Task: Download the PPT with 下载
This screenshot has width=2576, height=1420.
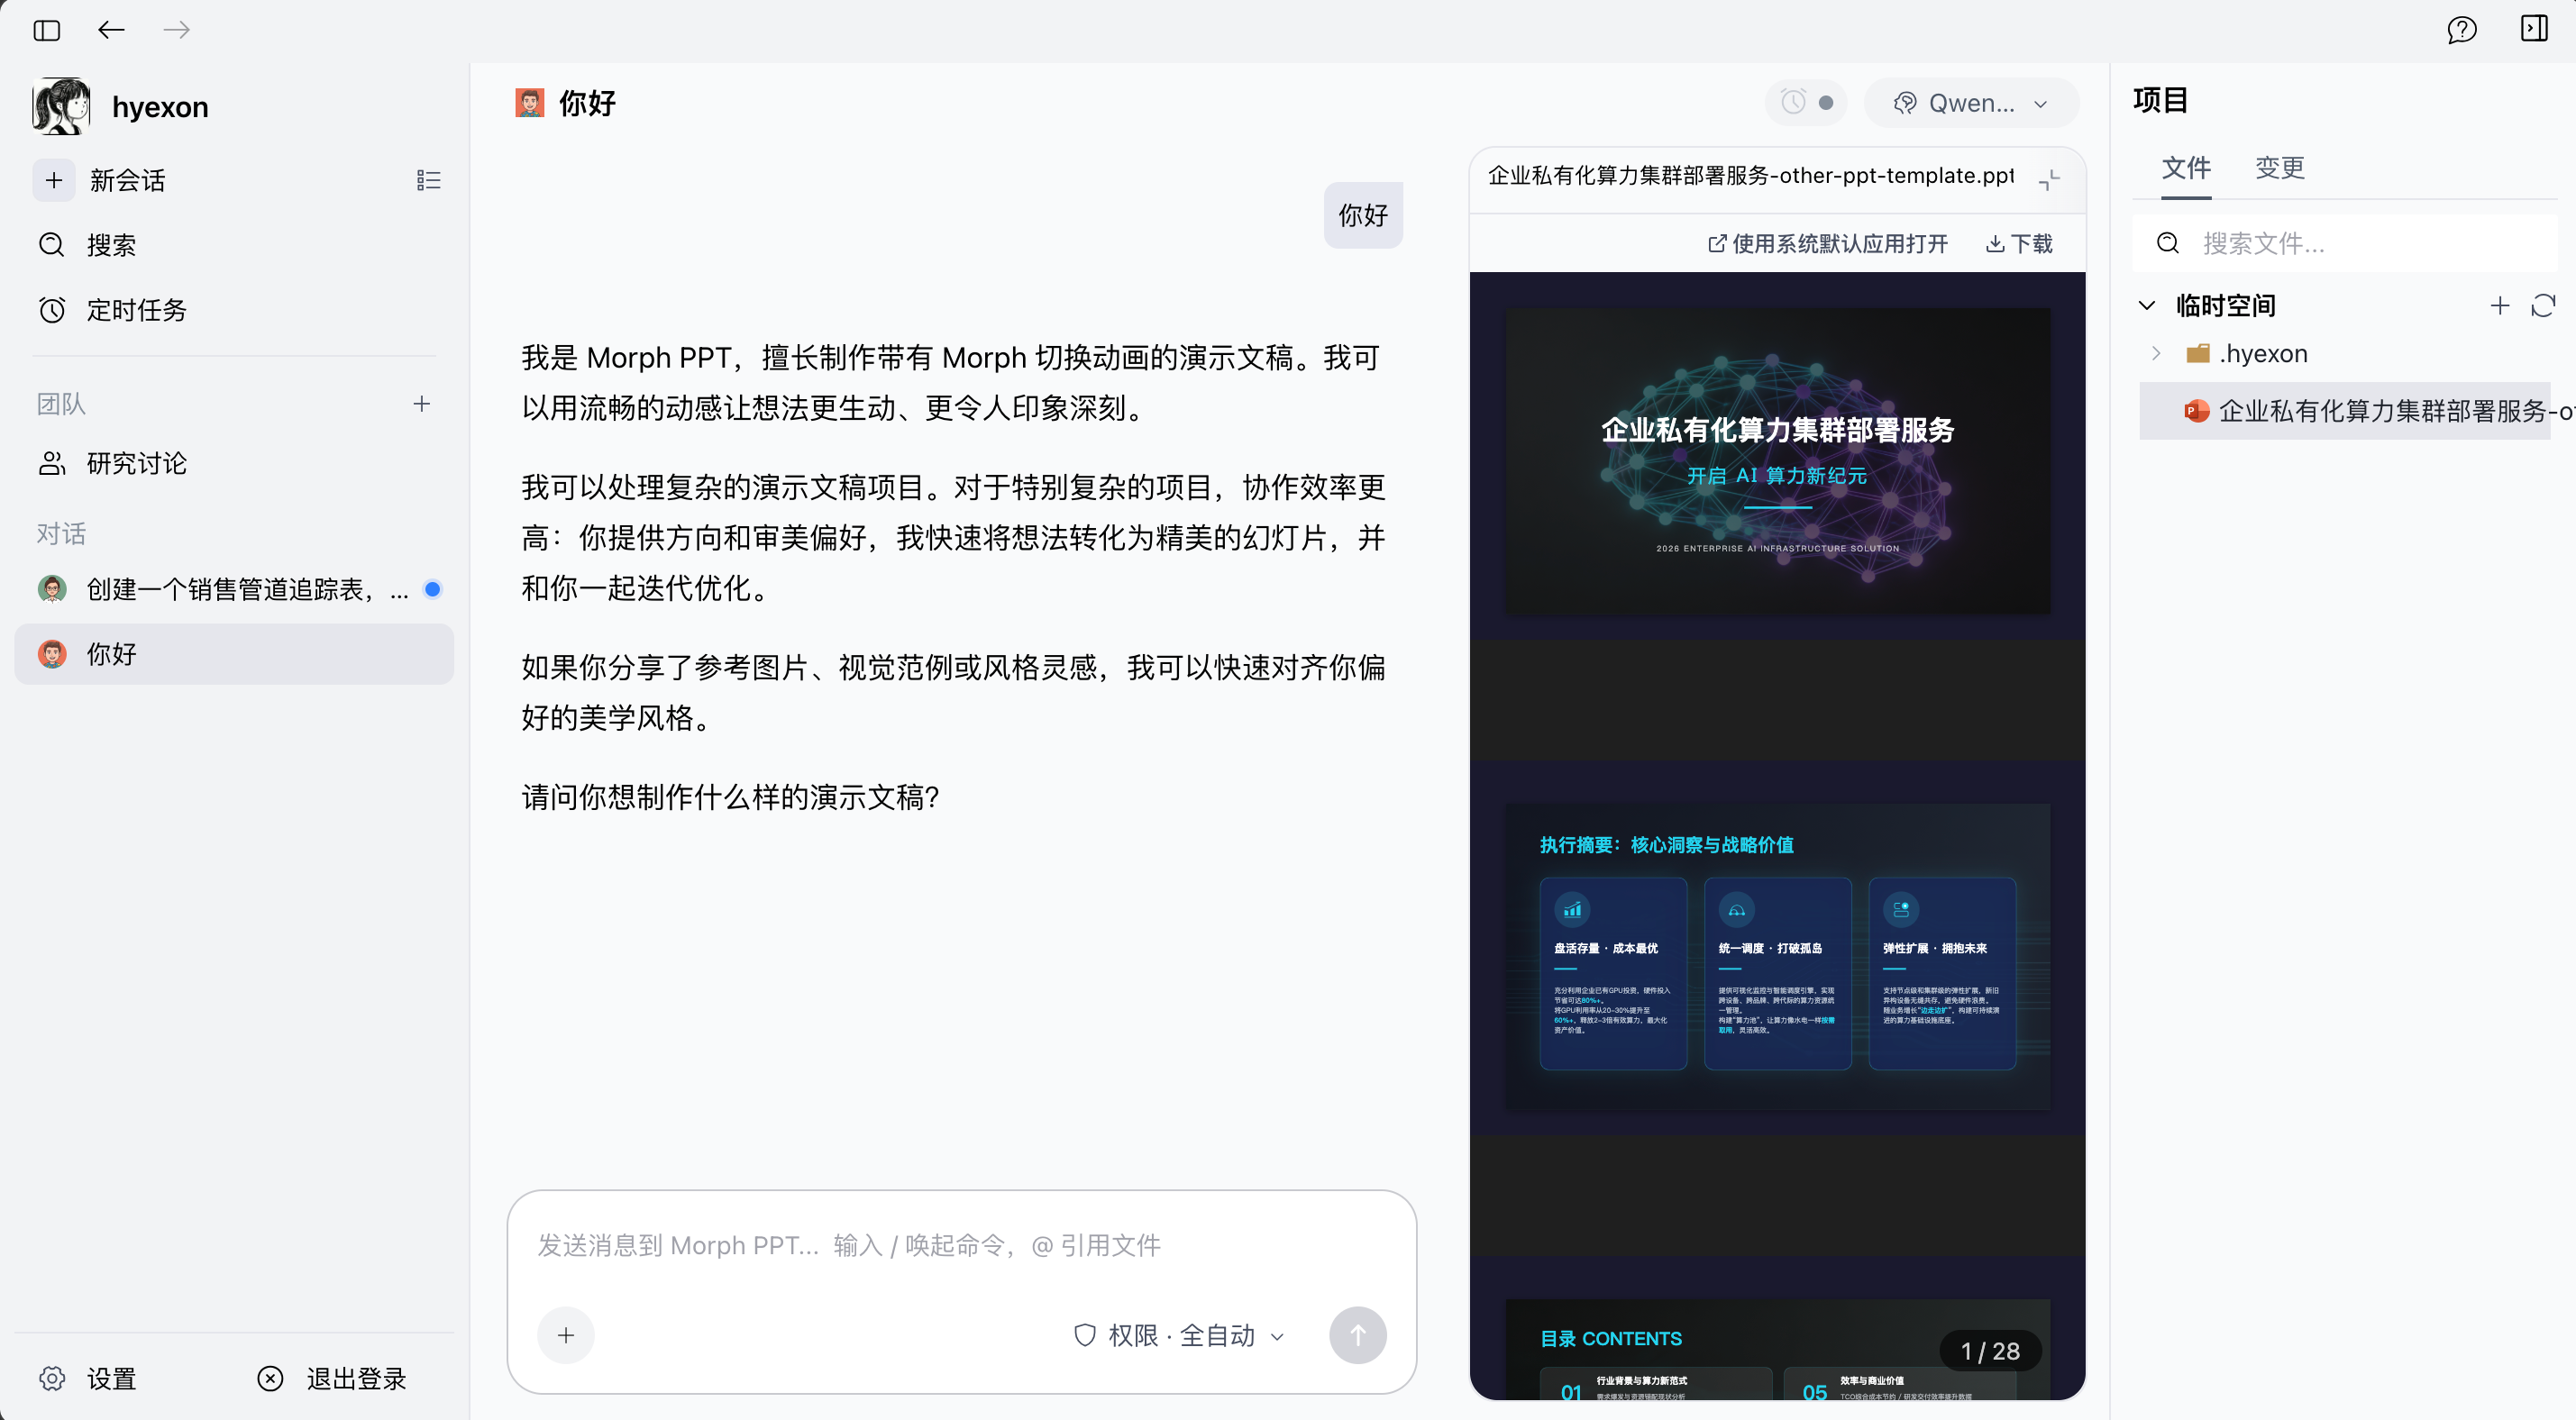Action: tap(2019, 244)
